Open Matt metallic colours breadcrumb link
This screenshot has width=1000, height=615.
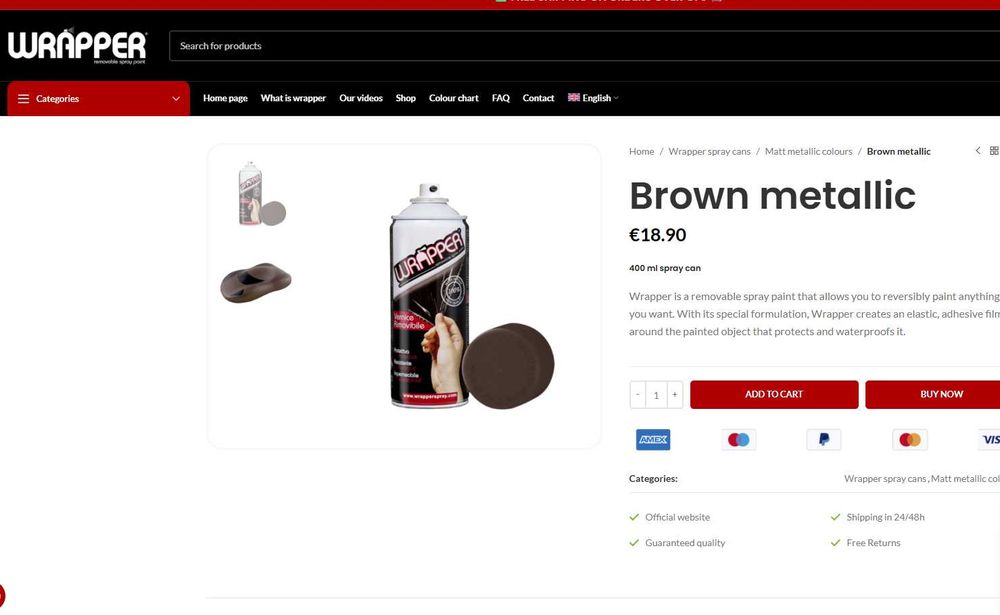pyautogui.click(x=808, y=152)
